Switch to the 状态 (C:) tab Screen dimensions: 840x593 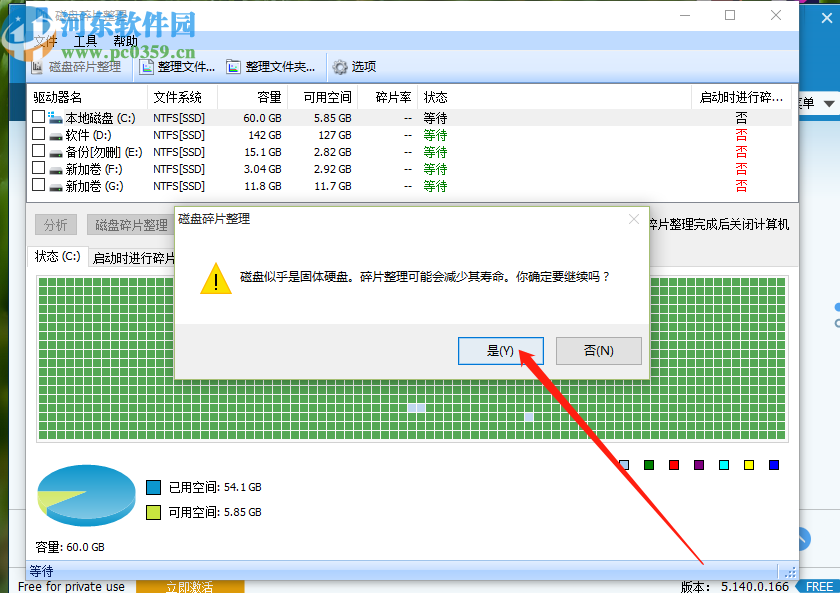(x=57, y=257)
